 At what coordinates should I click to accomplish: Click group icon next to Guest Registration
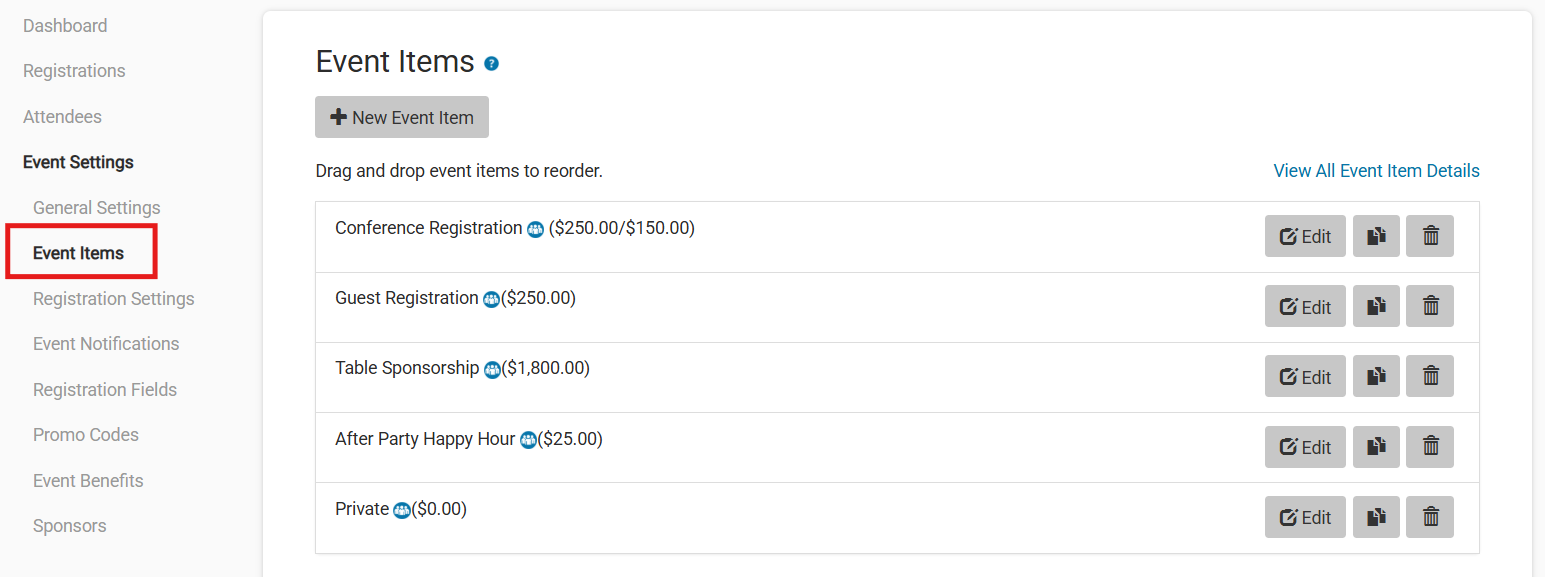pyautogui.click(x=491, y=299)
